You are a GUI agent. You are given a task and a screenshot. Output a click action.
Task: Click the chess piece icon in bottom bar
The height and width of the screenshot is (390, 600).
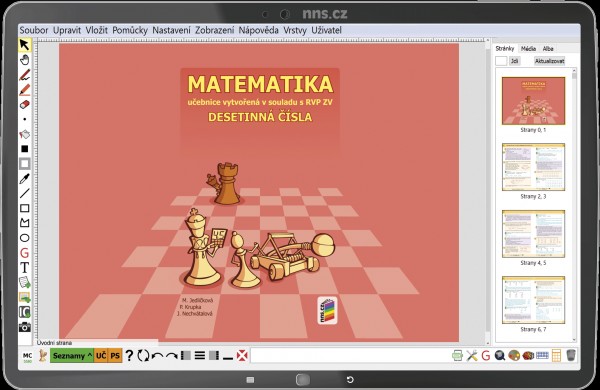coord(42,356)
